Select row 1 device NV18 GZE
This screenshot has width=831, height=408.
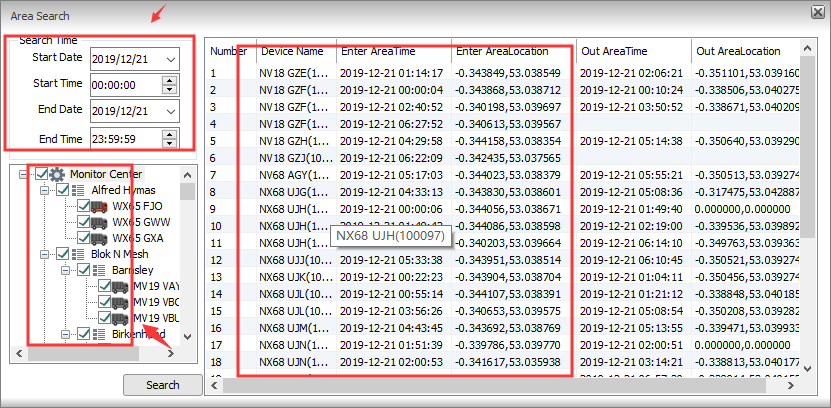296,73
